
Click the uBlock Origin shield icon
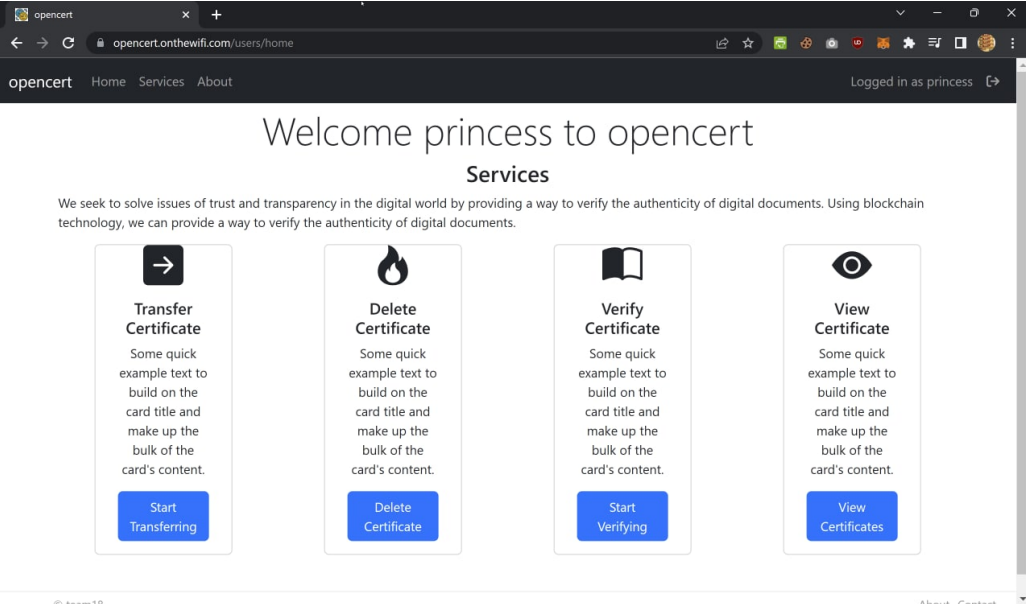[857, 43]
